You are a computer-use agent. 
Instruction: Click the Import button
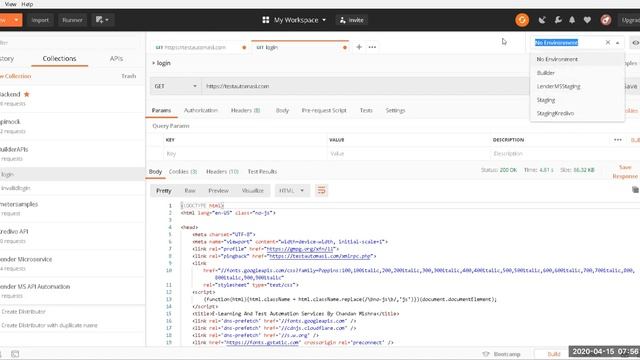pyautogui.click(x=40, y=20)
